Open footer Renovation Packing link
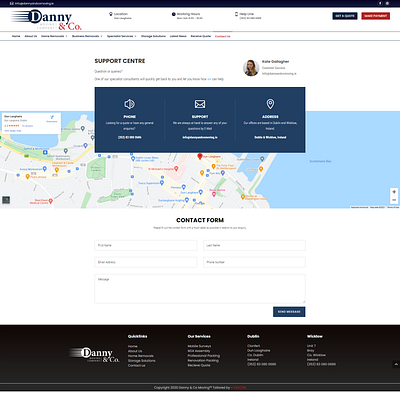Screen dimensions: 400x393 [x=203, y=361]
